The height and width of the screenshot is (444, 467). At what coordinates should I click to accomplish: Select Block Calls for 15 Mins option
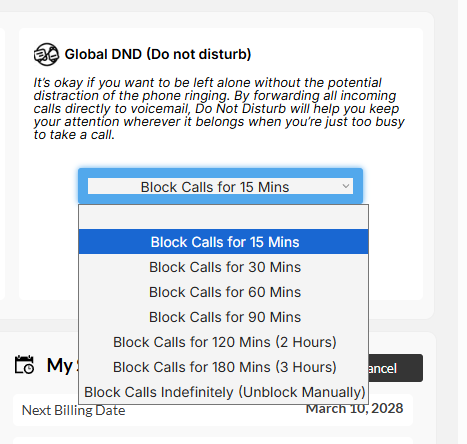[223, 242]
